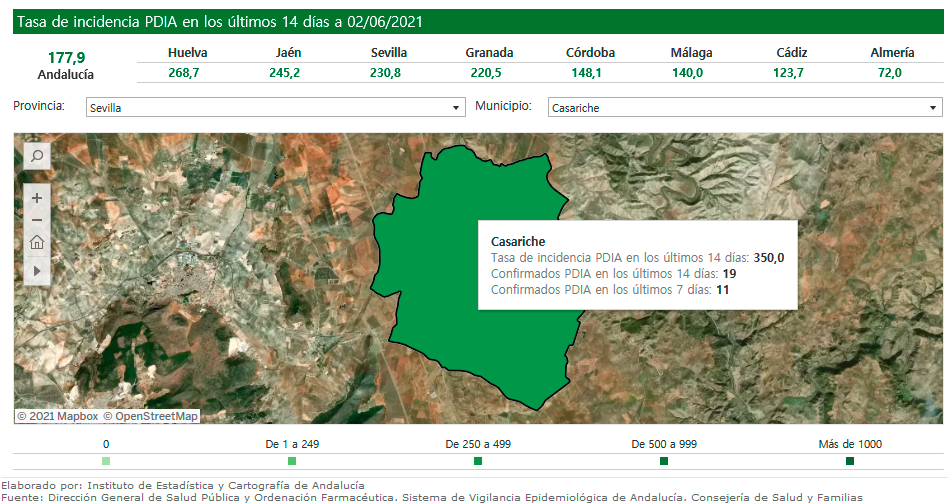
Task: Reset map to home view
Action: coord(37,242)
